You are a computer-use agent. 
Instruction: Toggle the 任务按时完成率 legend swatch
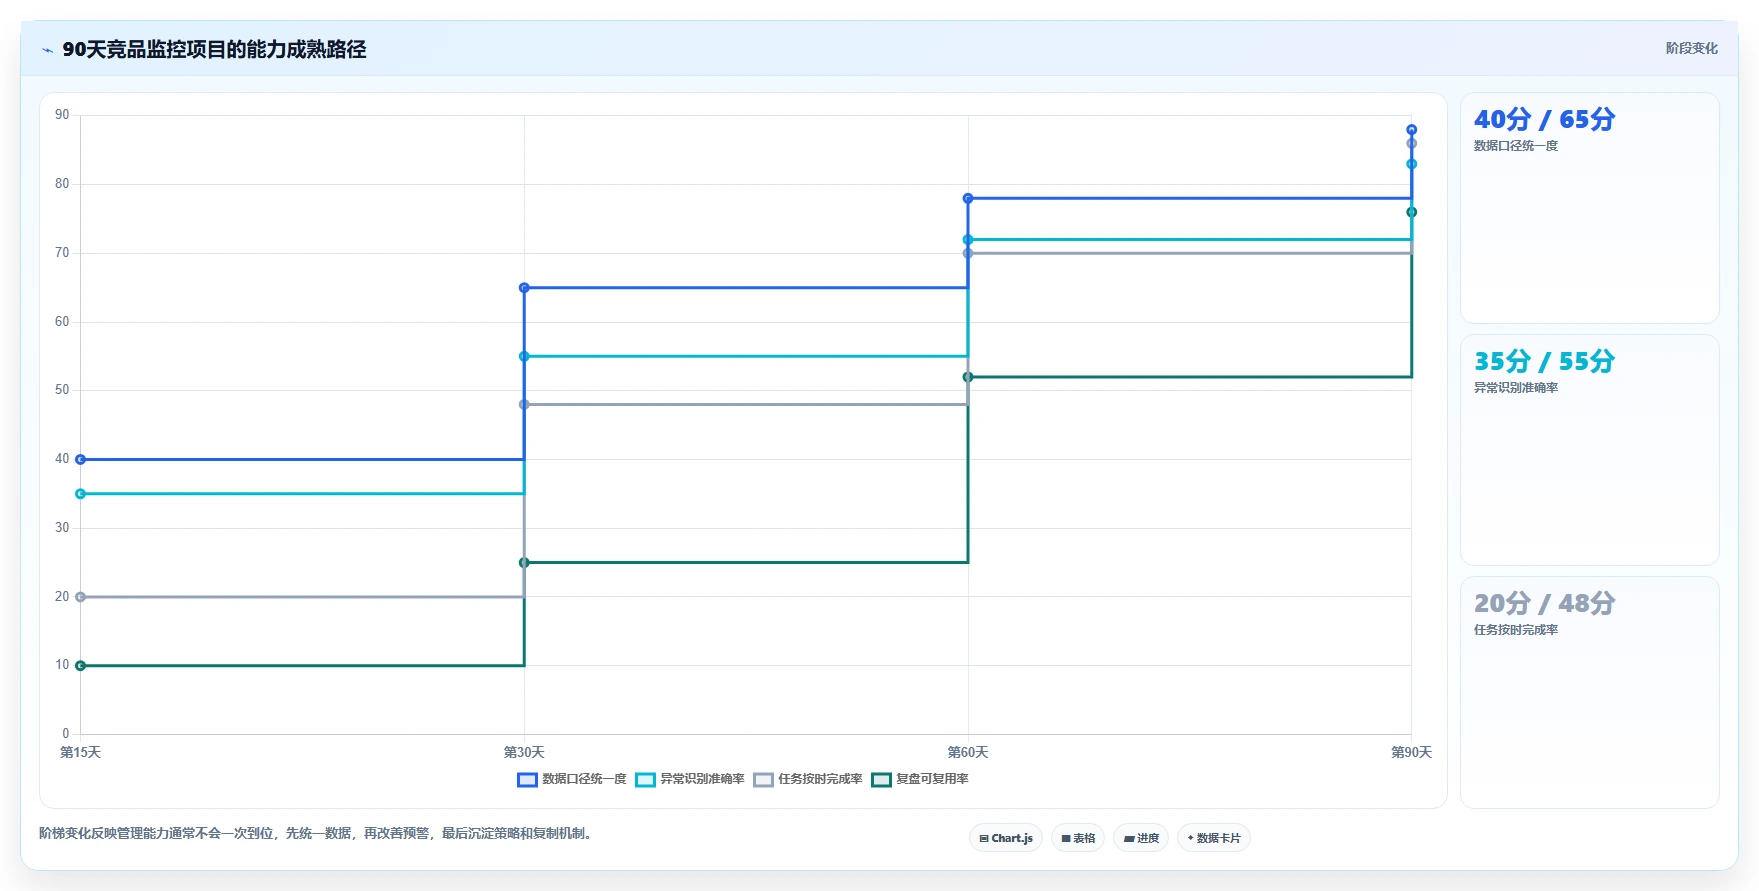763,780
